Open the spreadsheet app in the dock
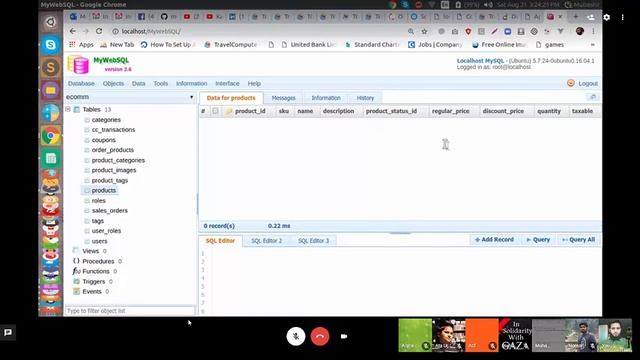 51,158
